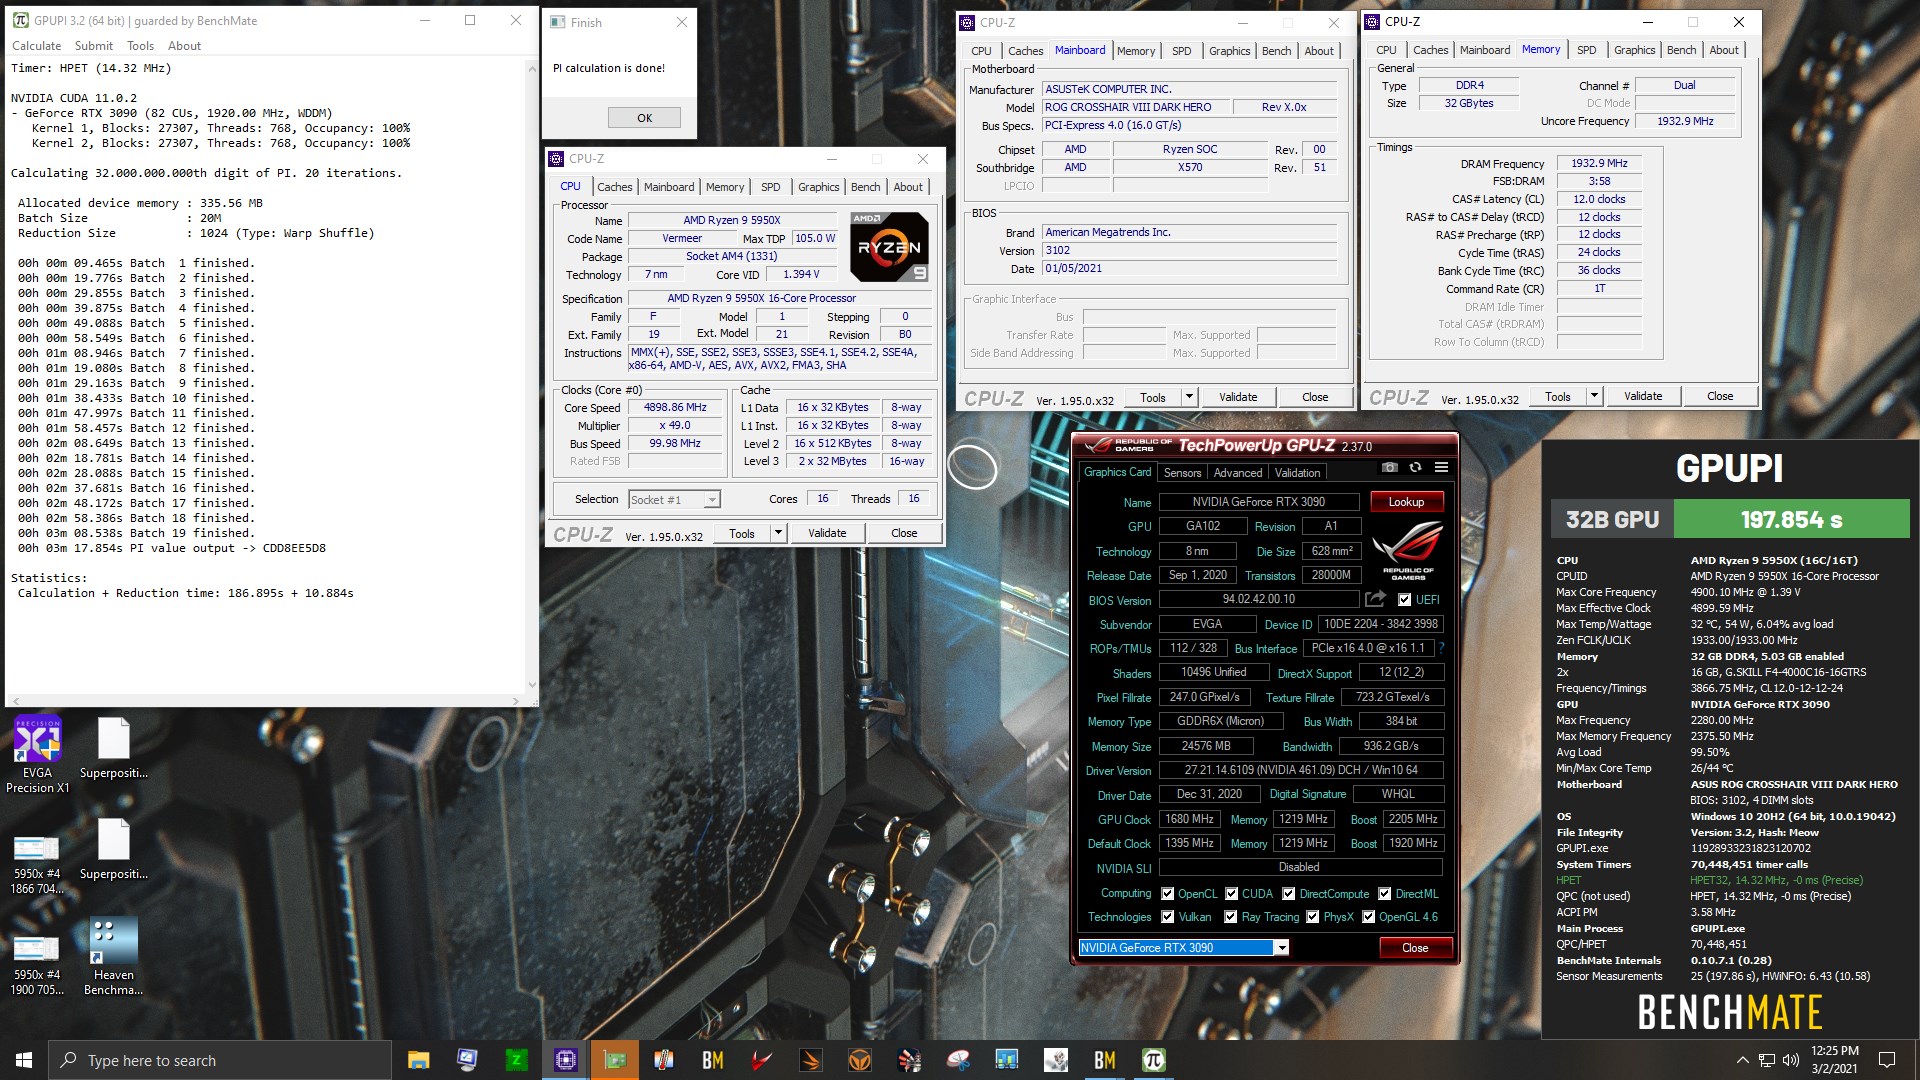Screen dimensions: 1920x1080
Task: Open Calculate menu in GPUPI
Action: click(36, 46)
